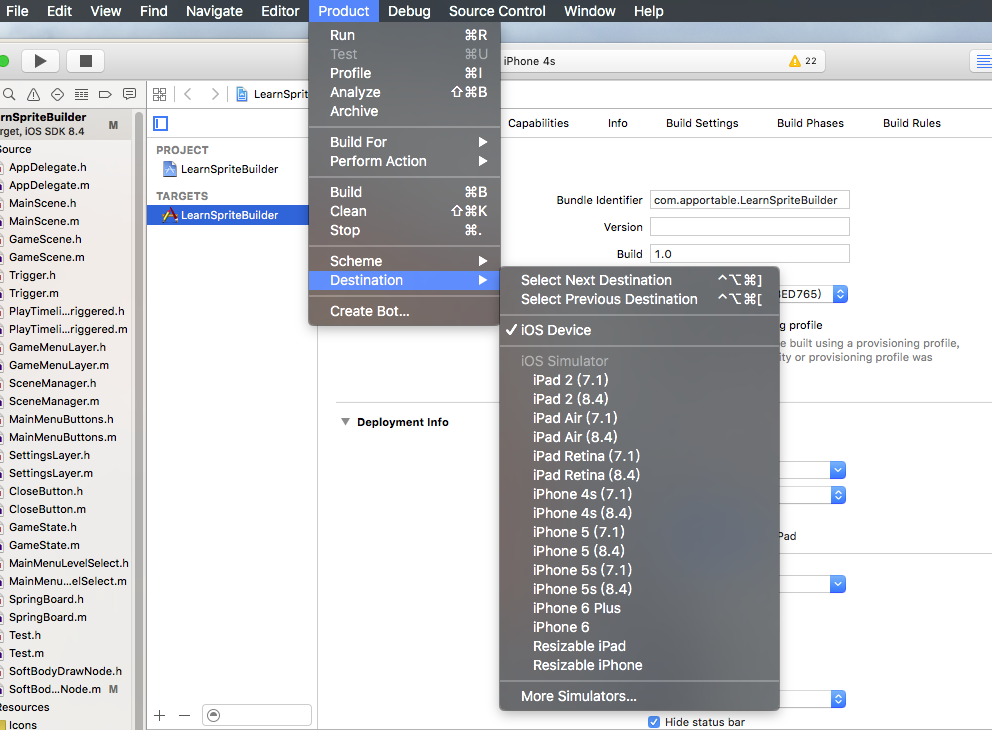
Task: Select iPad Air (8.4) simulator
Action: [639, 437]
